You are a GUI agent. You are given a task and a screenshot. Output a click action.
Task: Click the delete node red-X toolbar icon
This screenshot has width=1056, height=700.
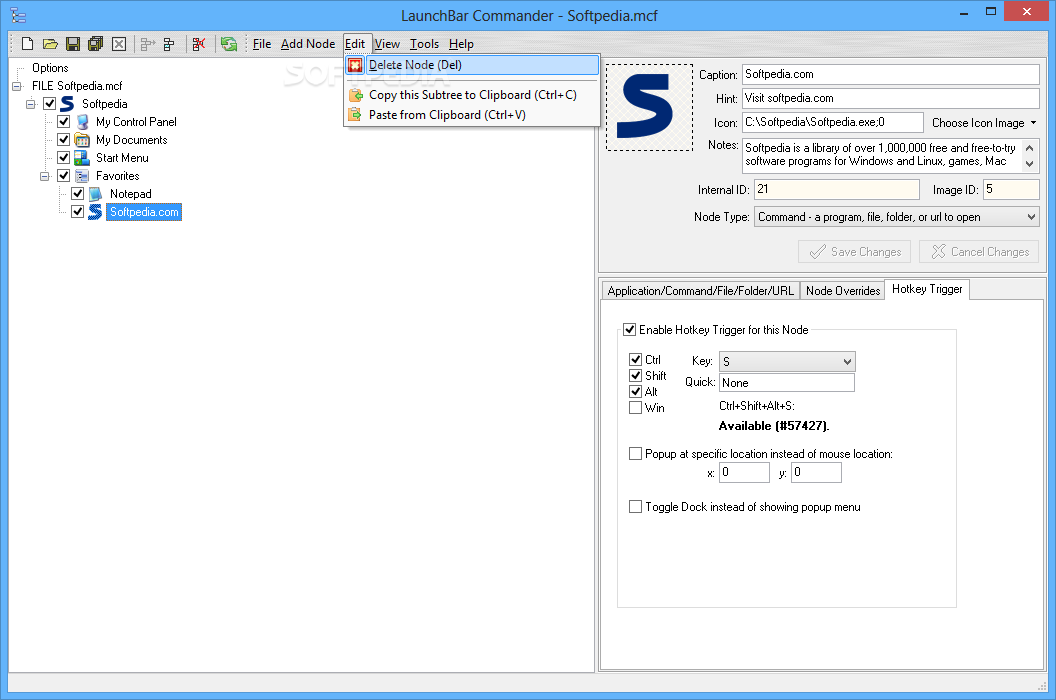199,44
